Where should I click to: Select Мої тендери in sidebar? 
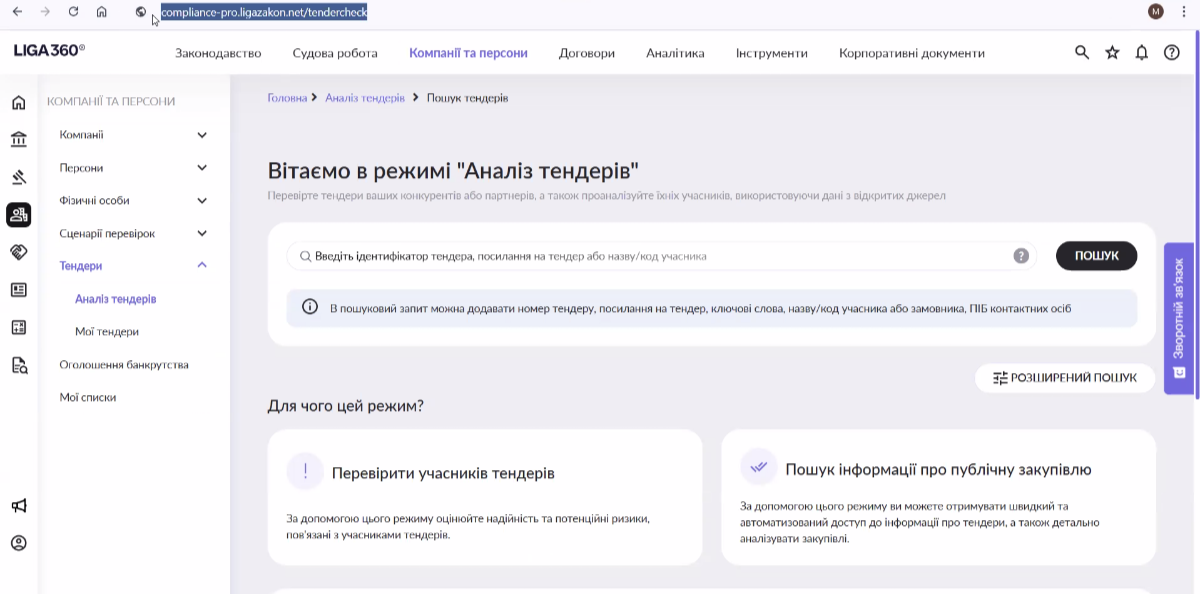[107, 331]
